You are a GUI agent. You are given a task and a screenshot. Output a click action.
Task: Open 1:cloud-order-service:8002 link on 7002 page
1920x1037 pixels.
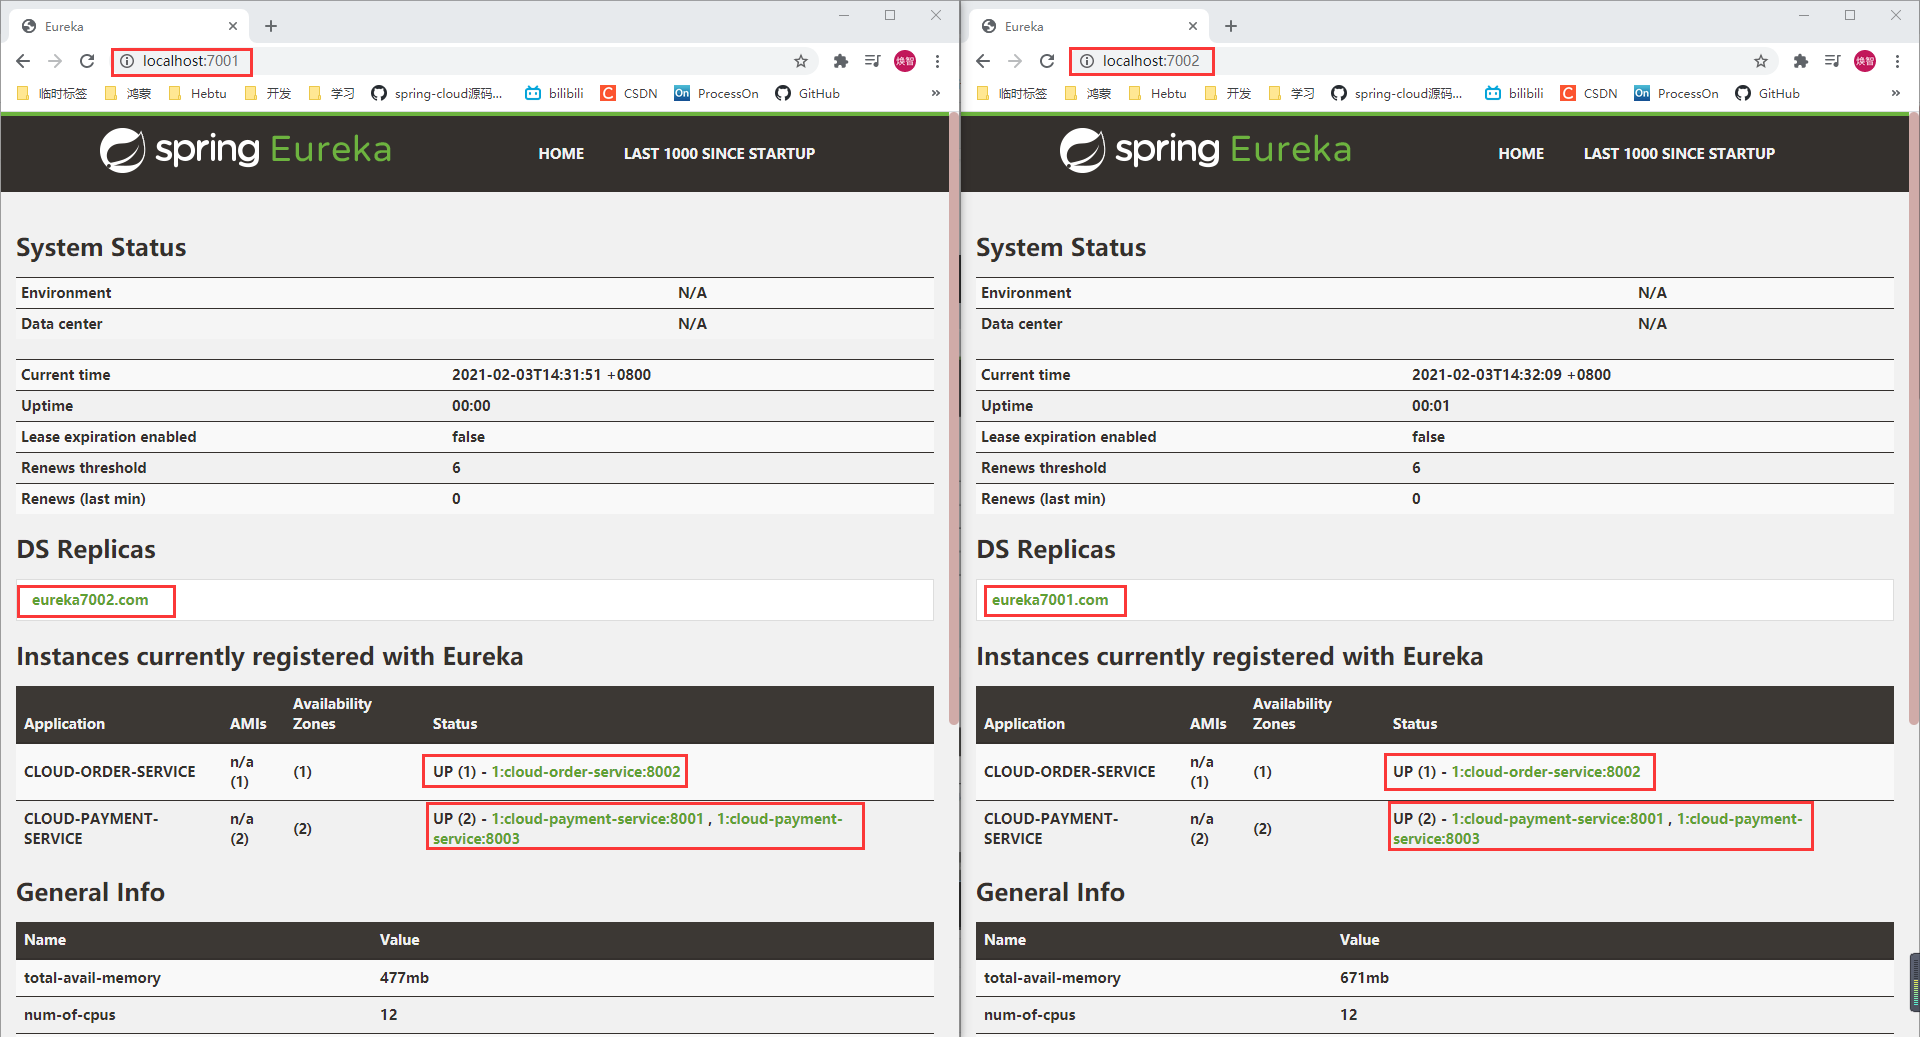point(1546,772)
